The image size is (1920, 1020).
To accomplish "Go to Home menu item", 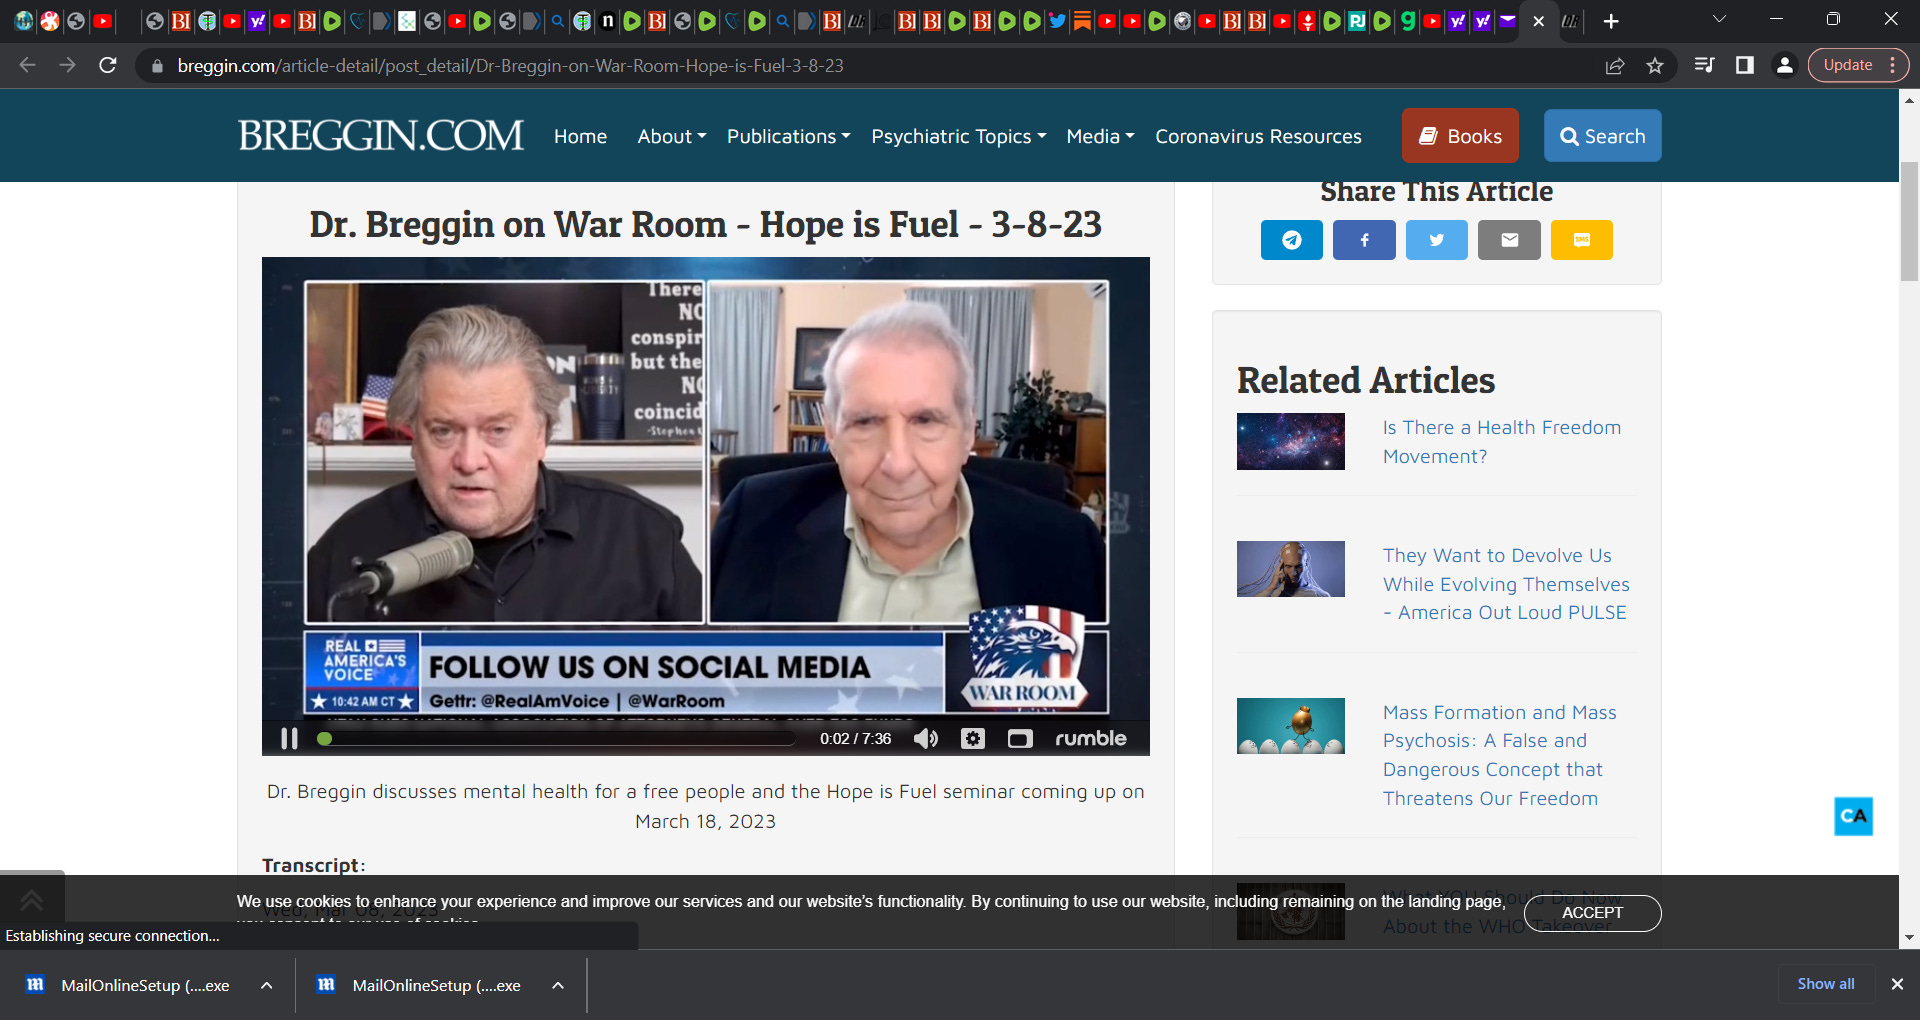I will [581, 136].
